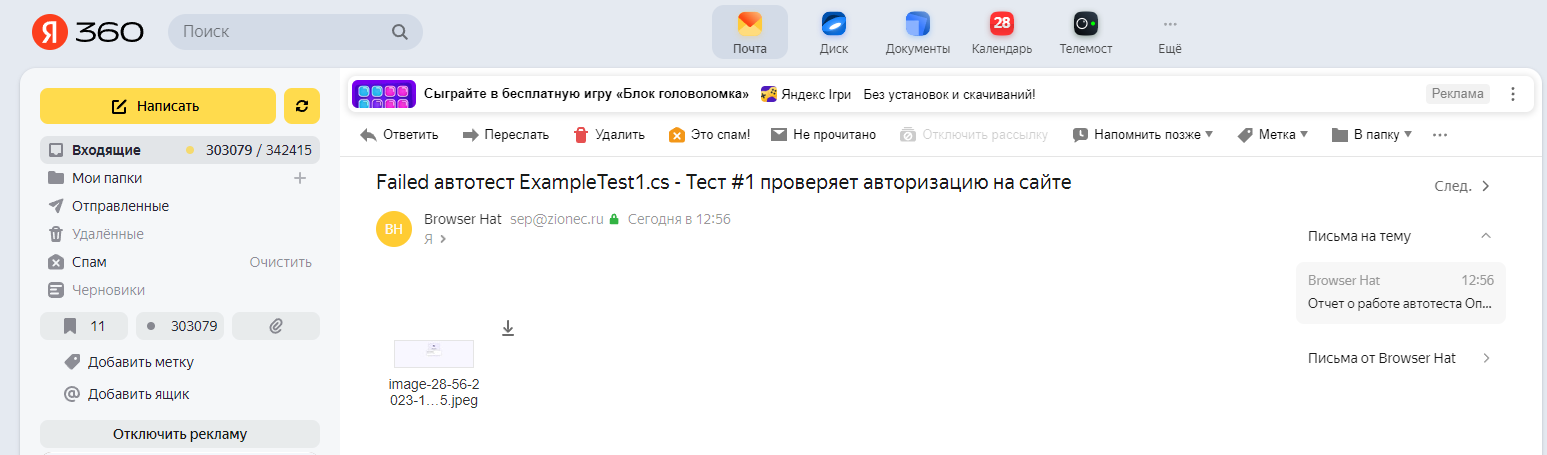Screen dimensions: 1547x455
Task: Collapse the Related emails section
Action: click(1485, 236)
